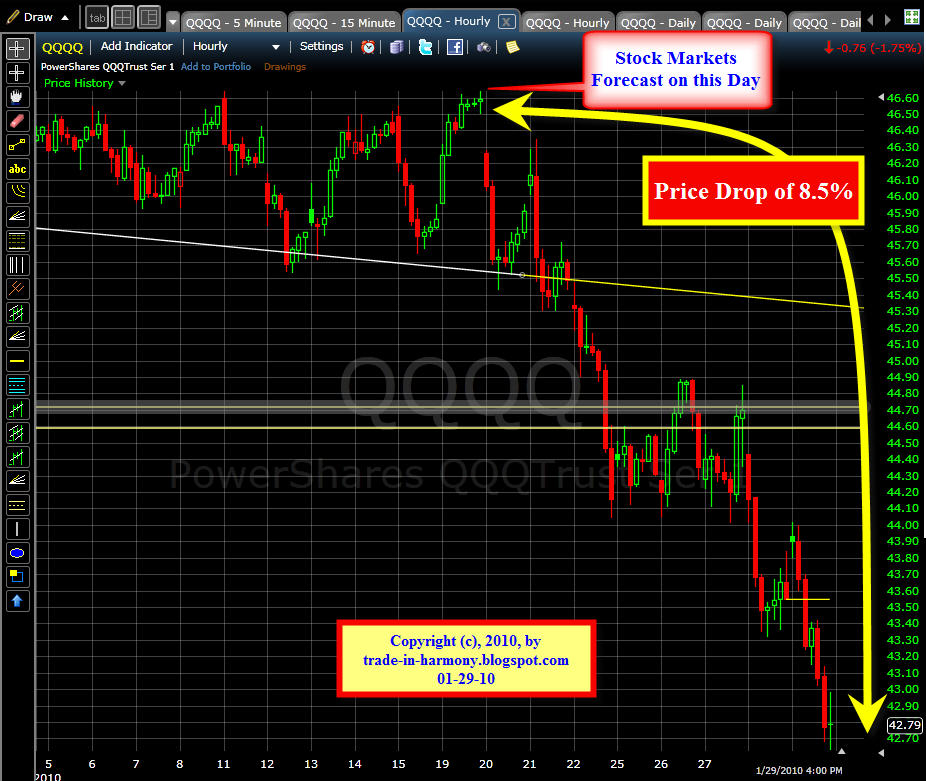Select the pink eraser tool
This screenshot has width=926, height=781.
point(17,121)
